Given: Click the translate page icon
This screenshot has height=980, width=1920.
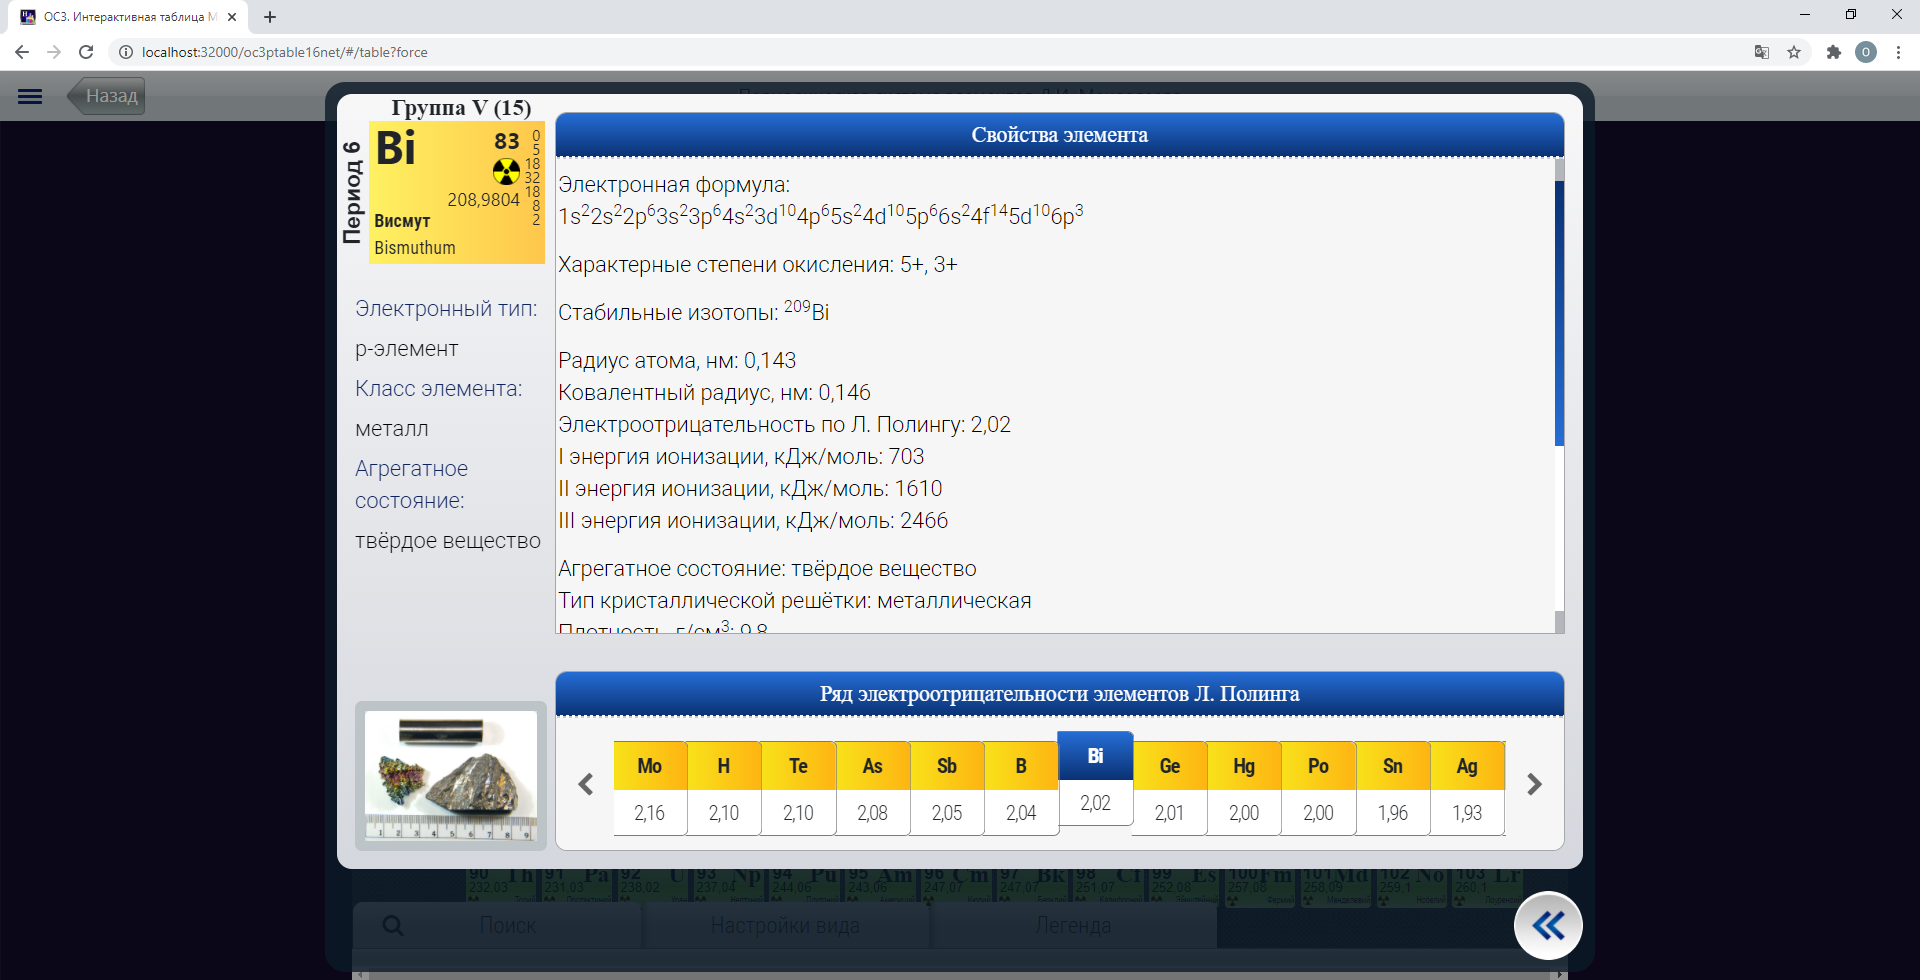Looking at the screenshot, I should coord(1762,52).
